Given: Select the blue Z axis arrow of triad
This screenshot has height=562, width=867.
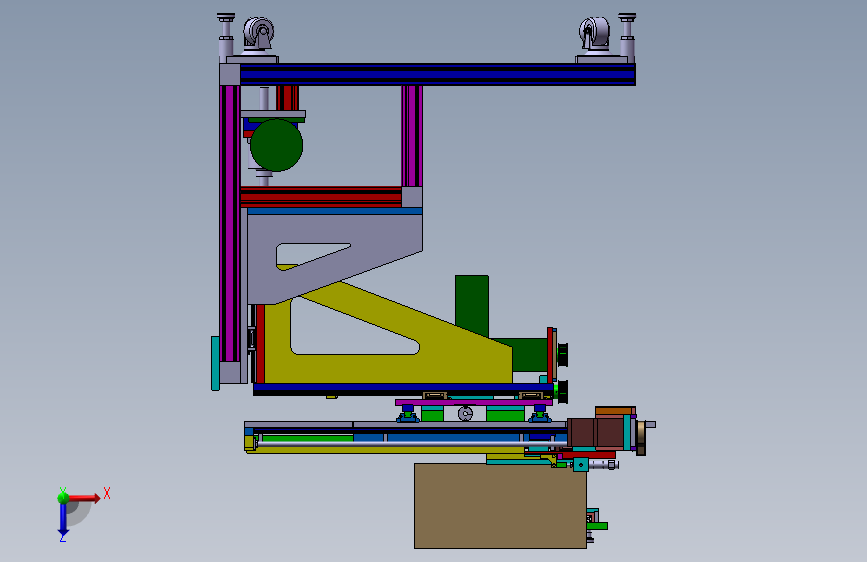Looking at the screenshot, I should pyautogui.click(x=63, y=518).
